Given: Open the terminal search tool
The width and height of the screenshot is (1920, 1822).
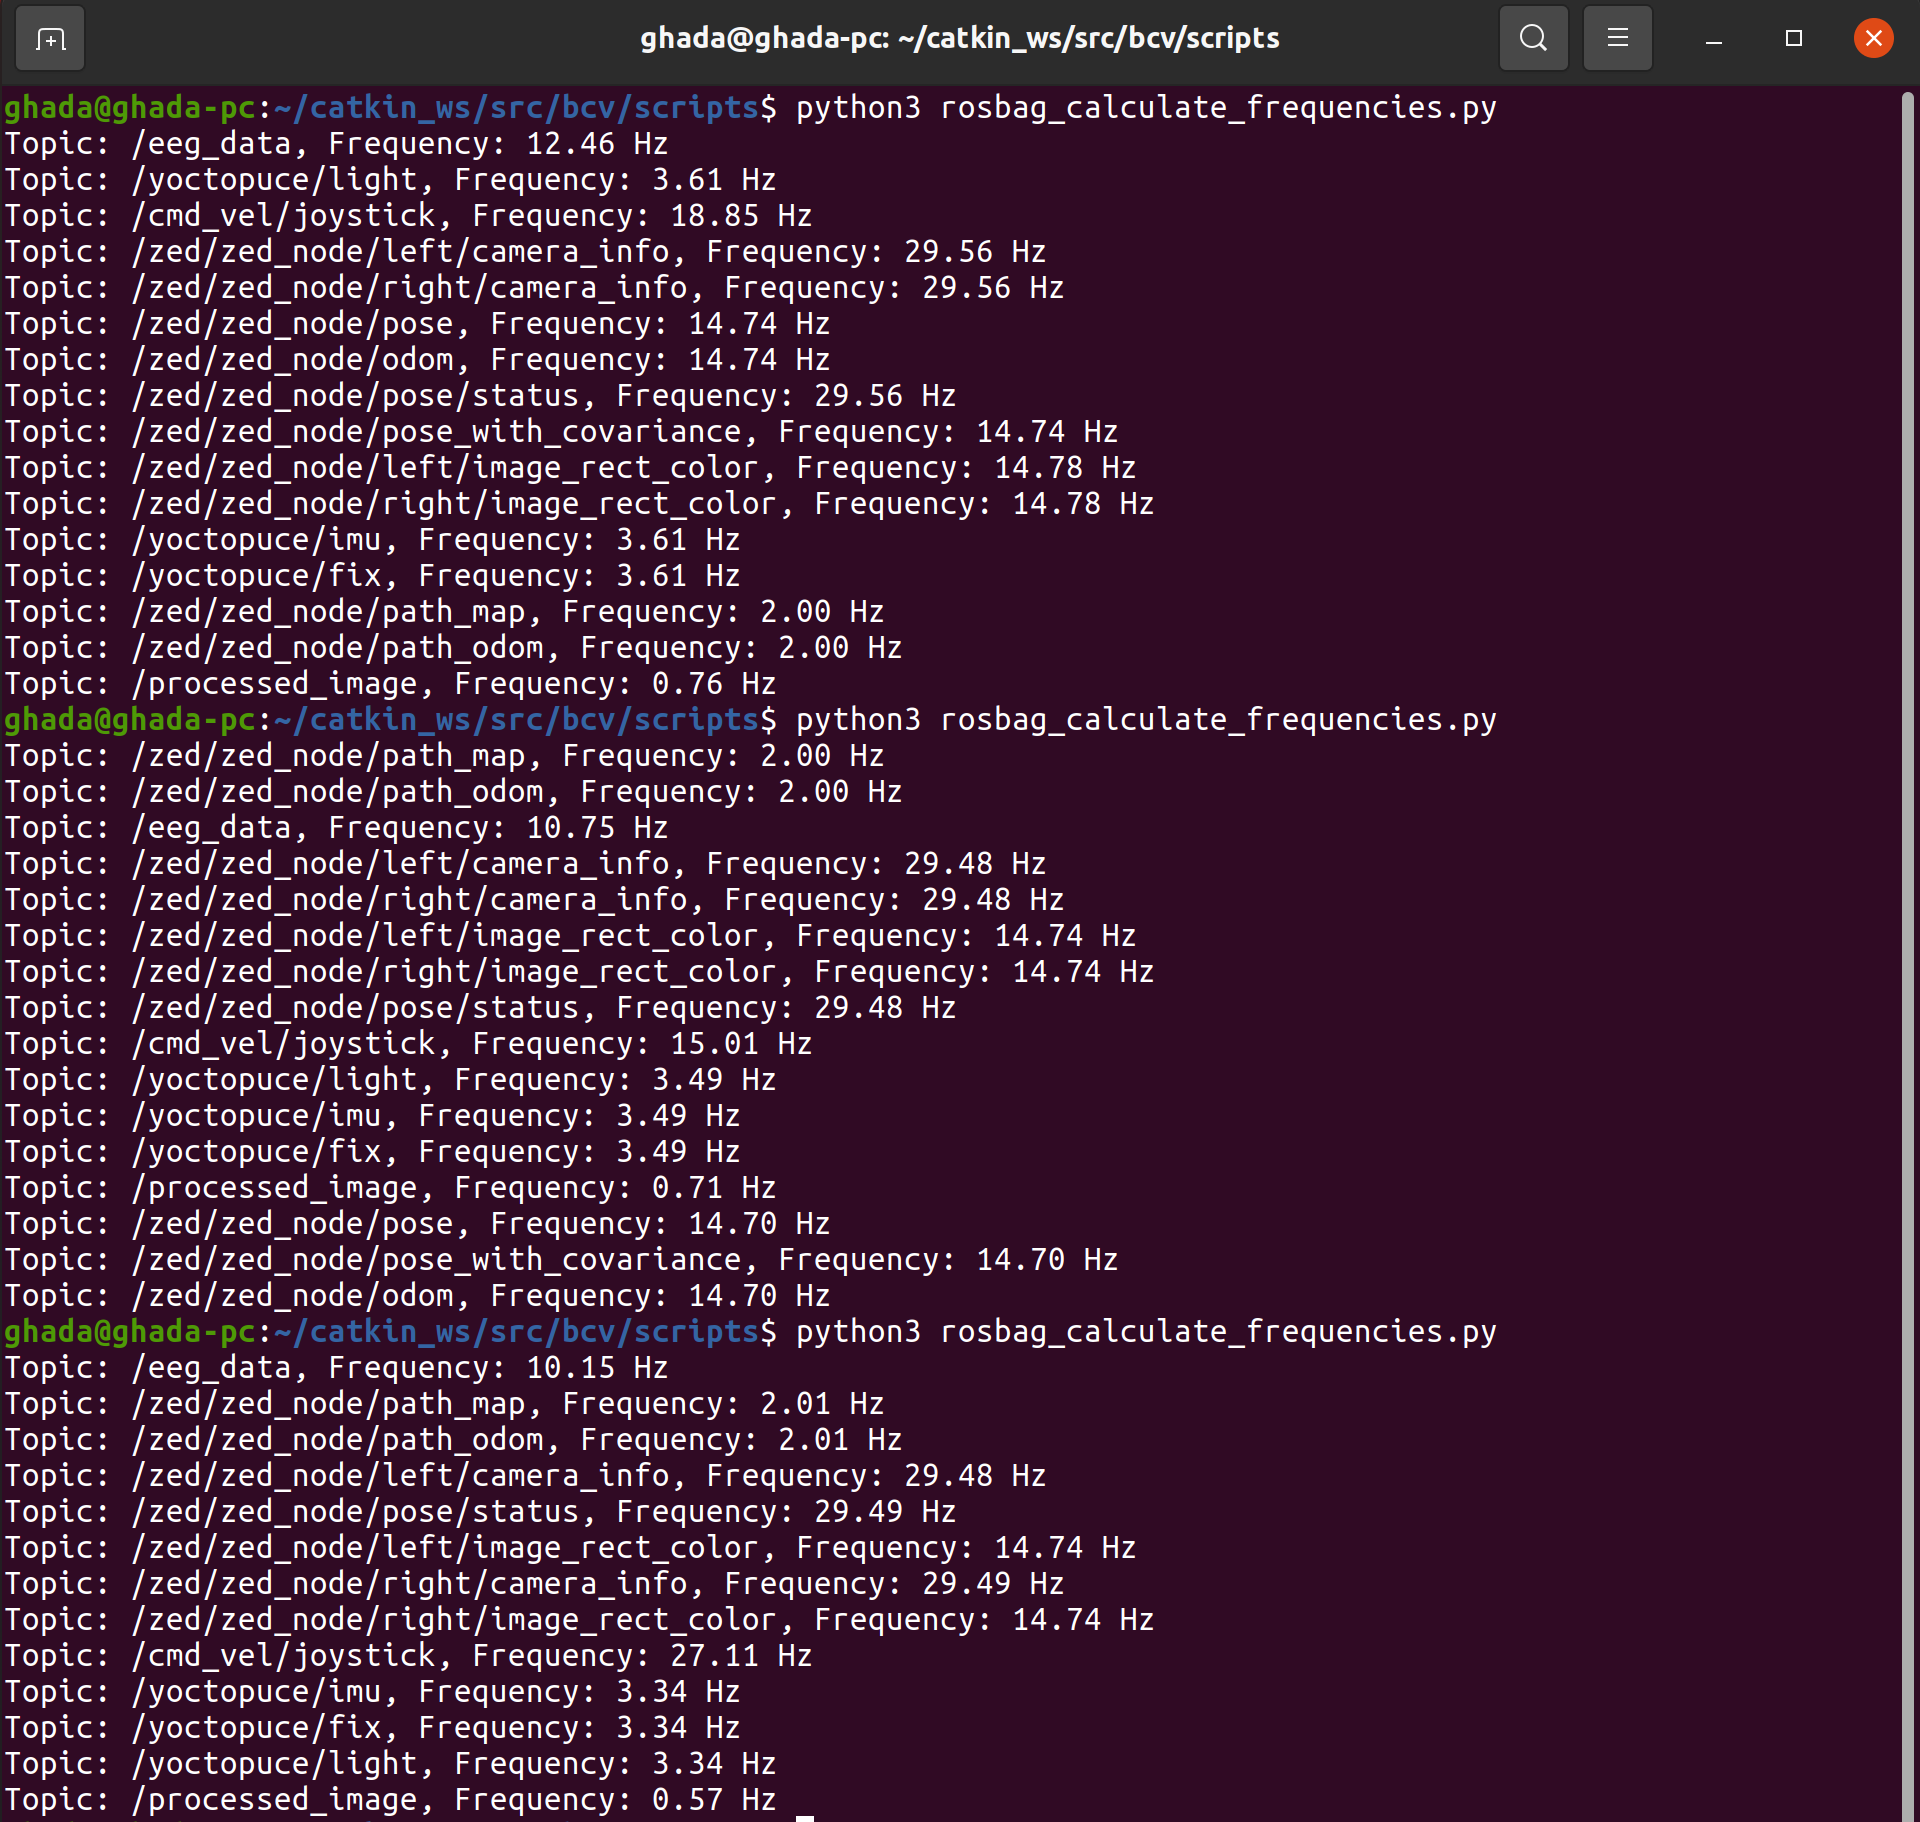Looking at the screenshot, I should (1532, 38).
